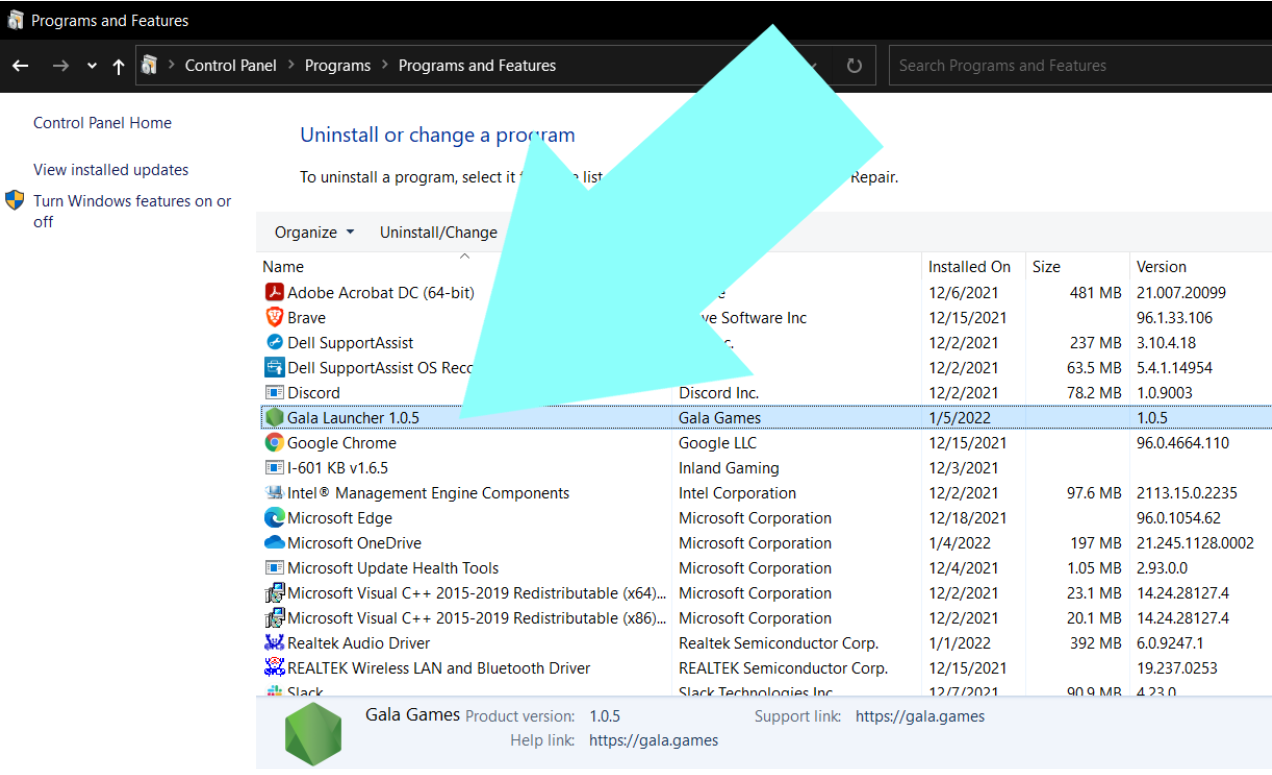Screen dimensions: 1272x775
Task: Click the Forward navigation arrow
Action: [x=61, y=66]
